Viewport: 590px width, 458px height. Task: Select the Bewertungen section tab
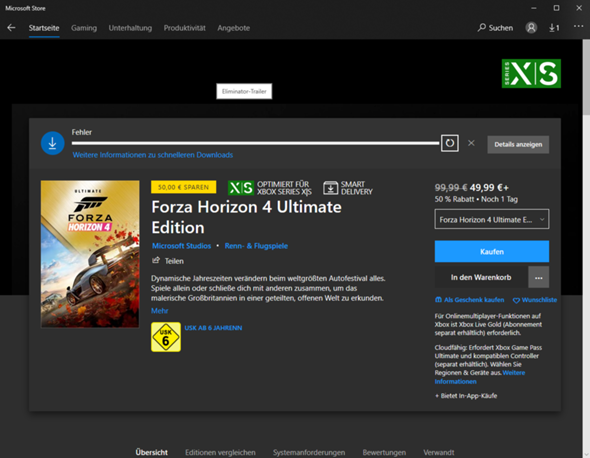[x=384, y=452]
